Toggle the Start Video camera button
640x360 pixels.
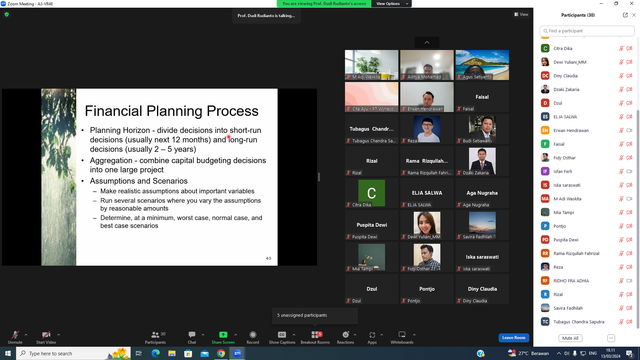[46, 335]
